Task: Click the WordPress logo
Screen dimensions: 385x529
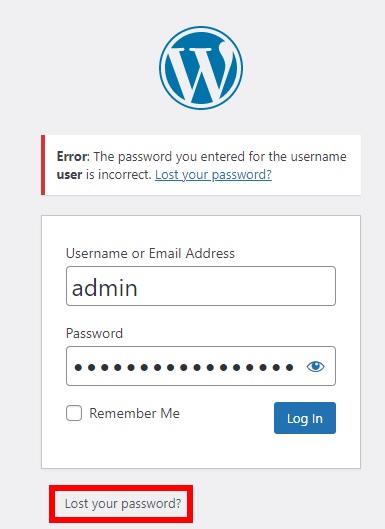Action: click(x=201, y=68)
